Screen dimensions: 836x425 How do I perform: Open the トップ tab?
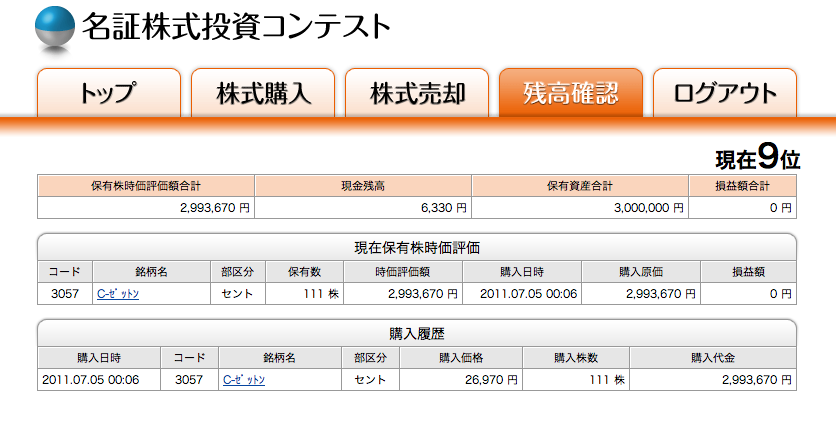pos(109,93)
